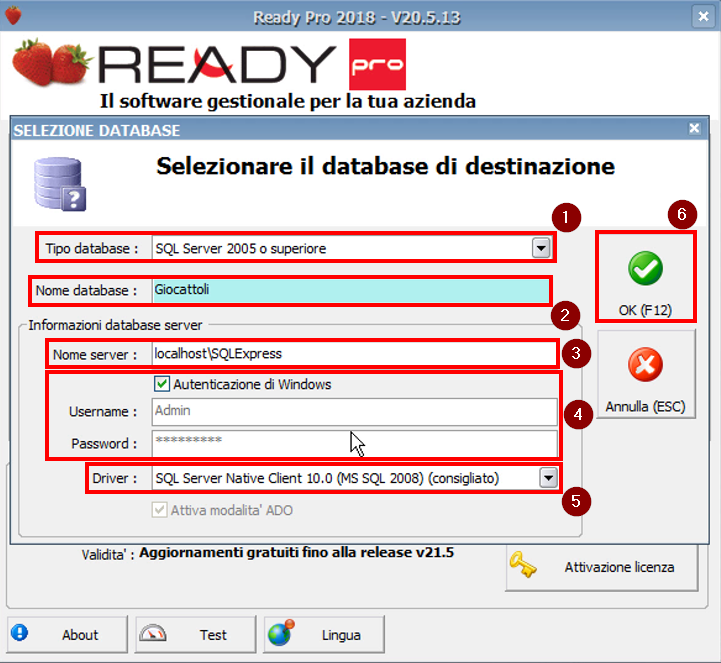
Task: Click the About button with info icon
Action: (x=67, y=634)
